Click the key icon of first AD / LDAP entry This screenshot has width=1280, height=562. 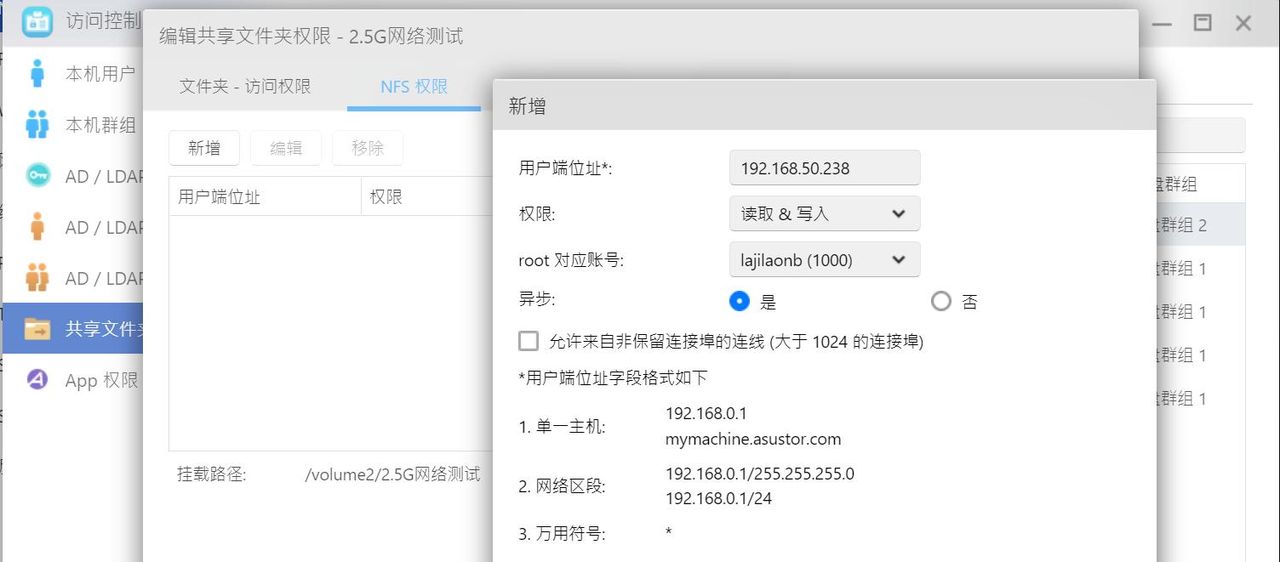[38, 176]
